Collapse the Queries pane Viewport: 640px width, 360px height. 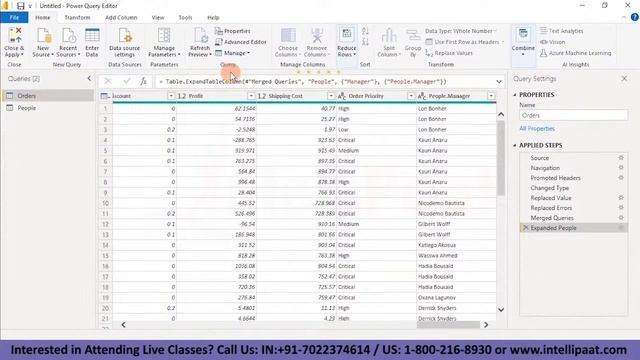89,78
